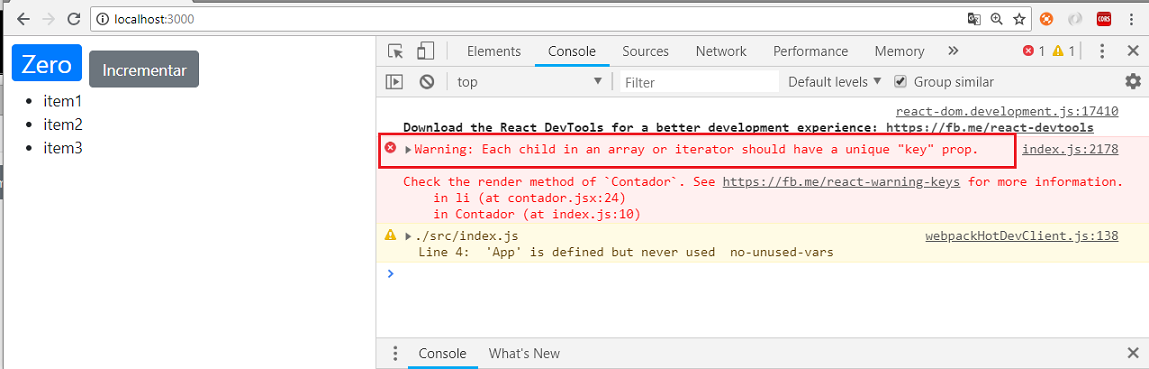Bookmark this page with the star
The height and width of the screenshot is (369, 1149).
point(1019,20)
